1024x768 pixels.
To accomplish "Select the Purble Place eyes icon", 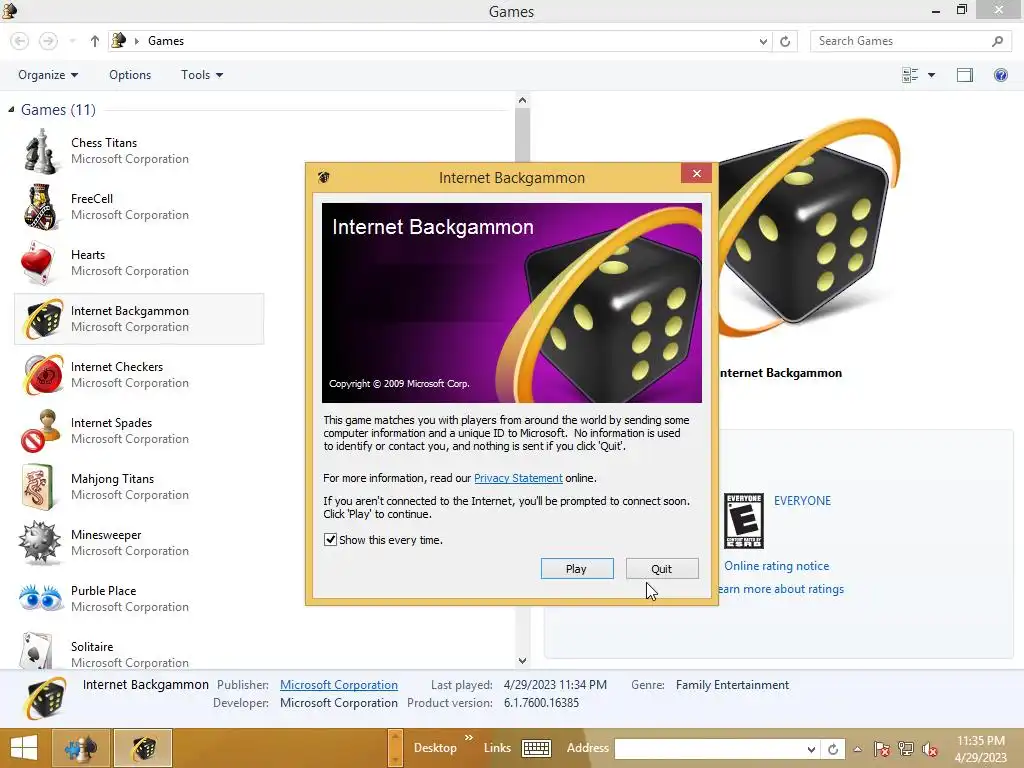I will (x=40, y=598).
